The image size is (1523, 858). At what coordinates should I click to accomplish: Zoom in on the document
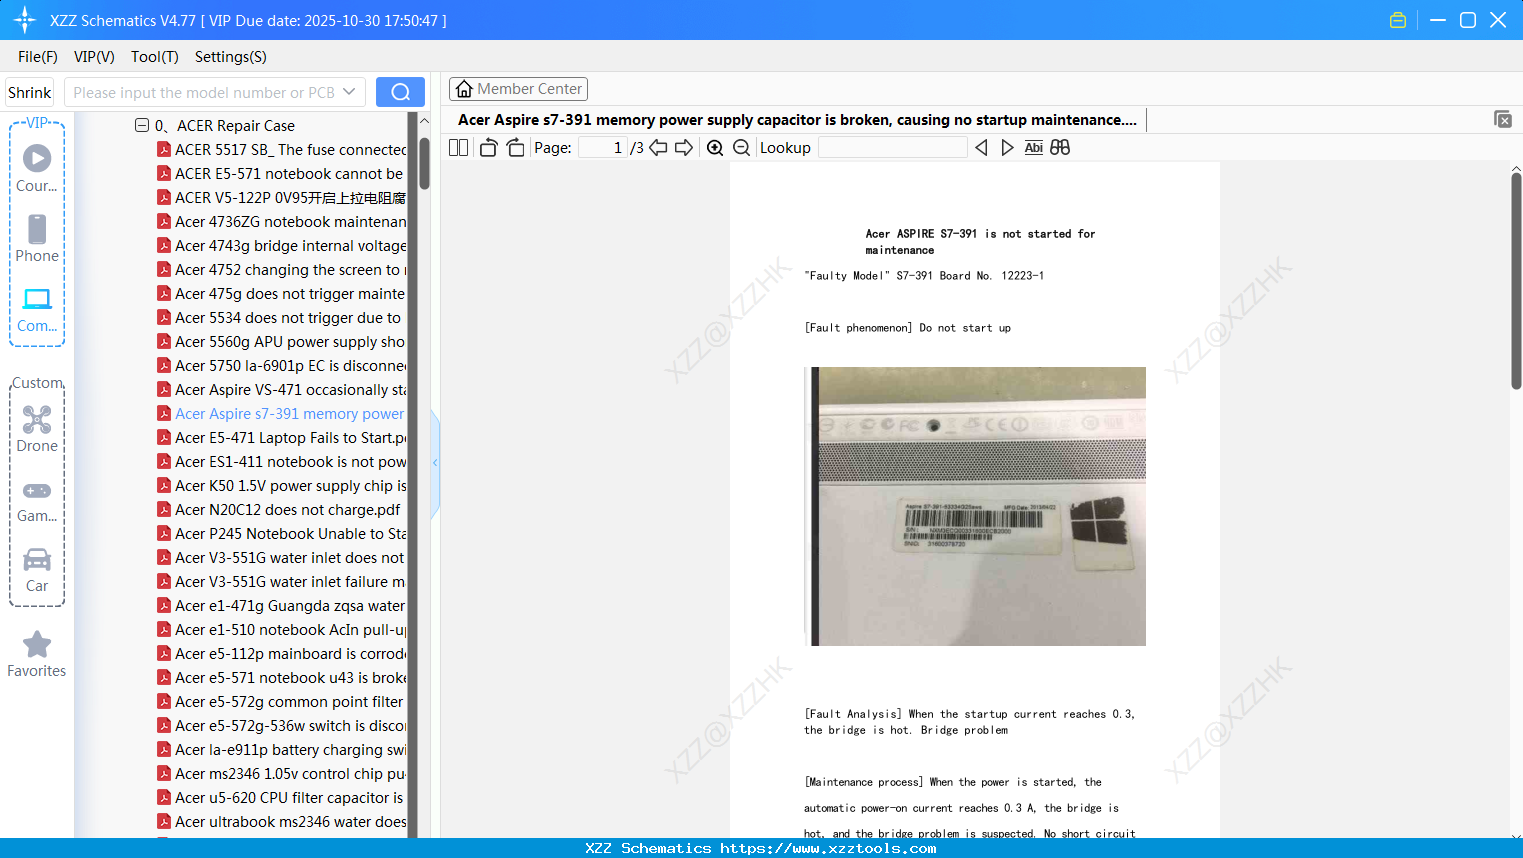tap(715, 148)
